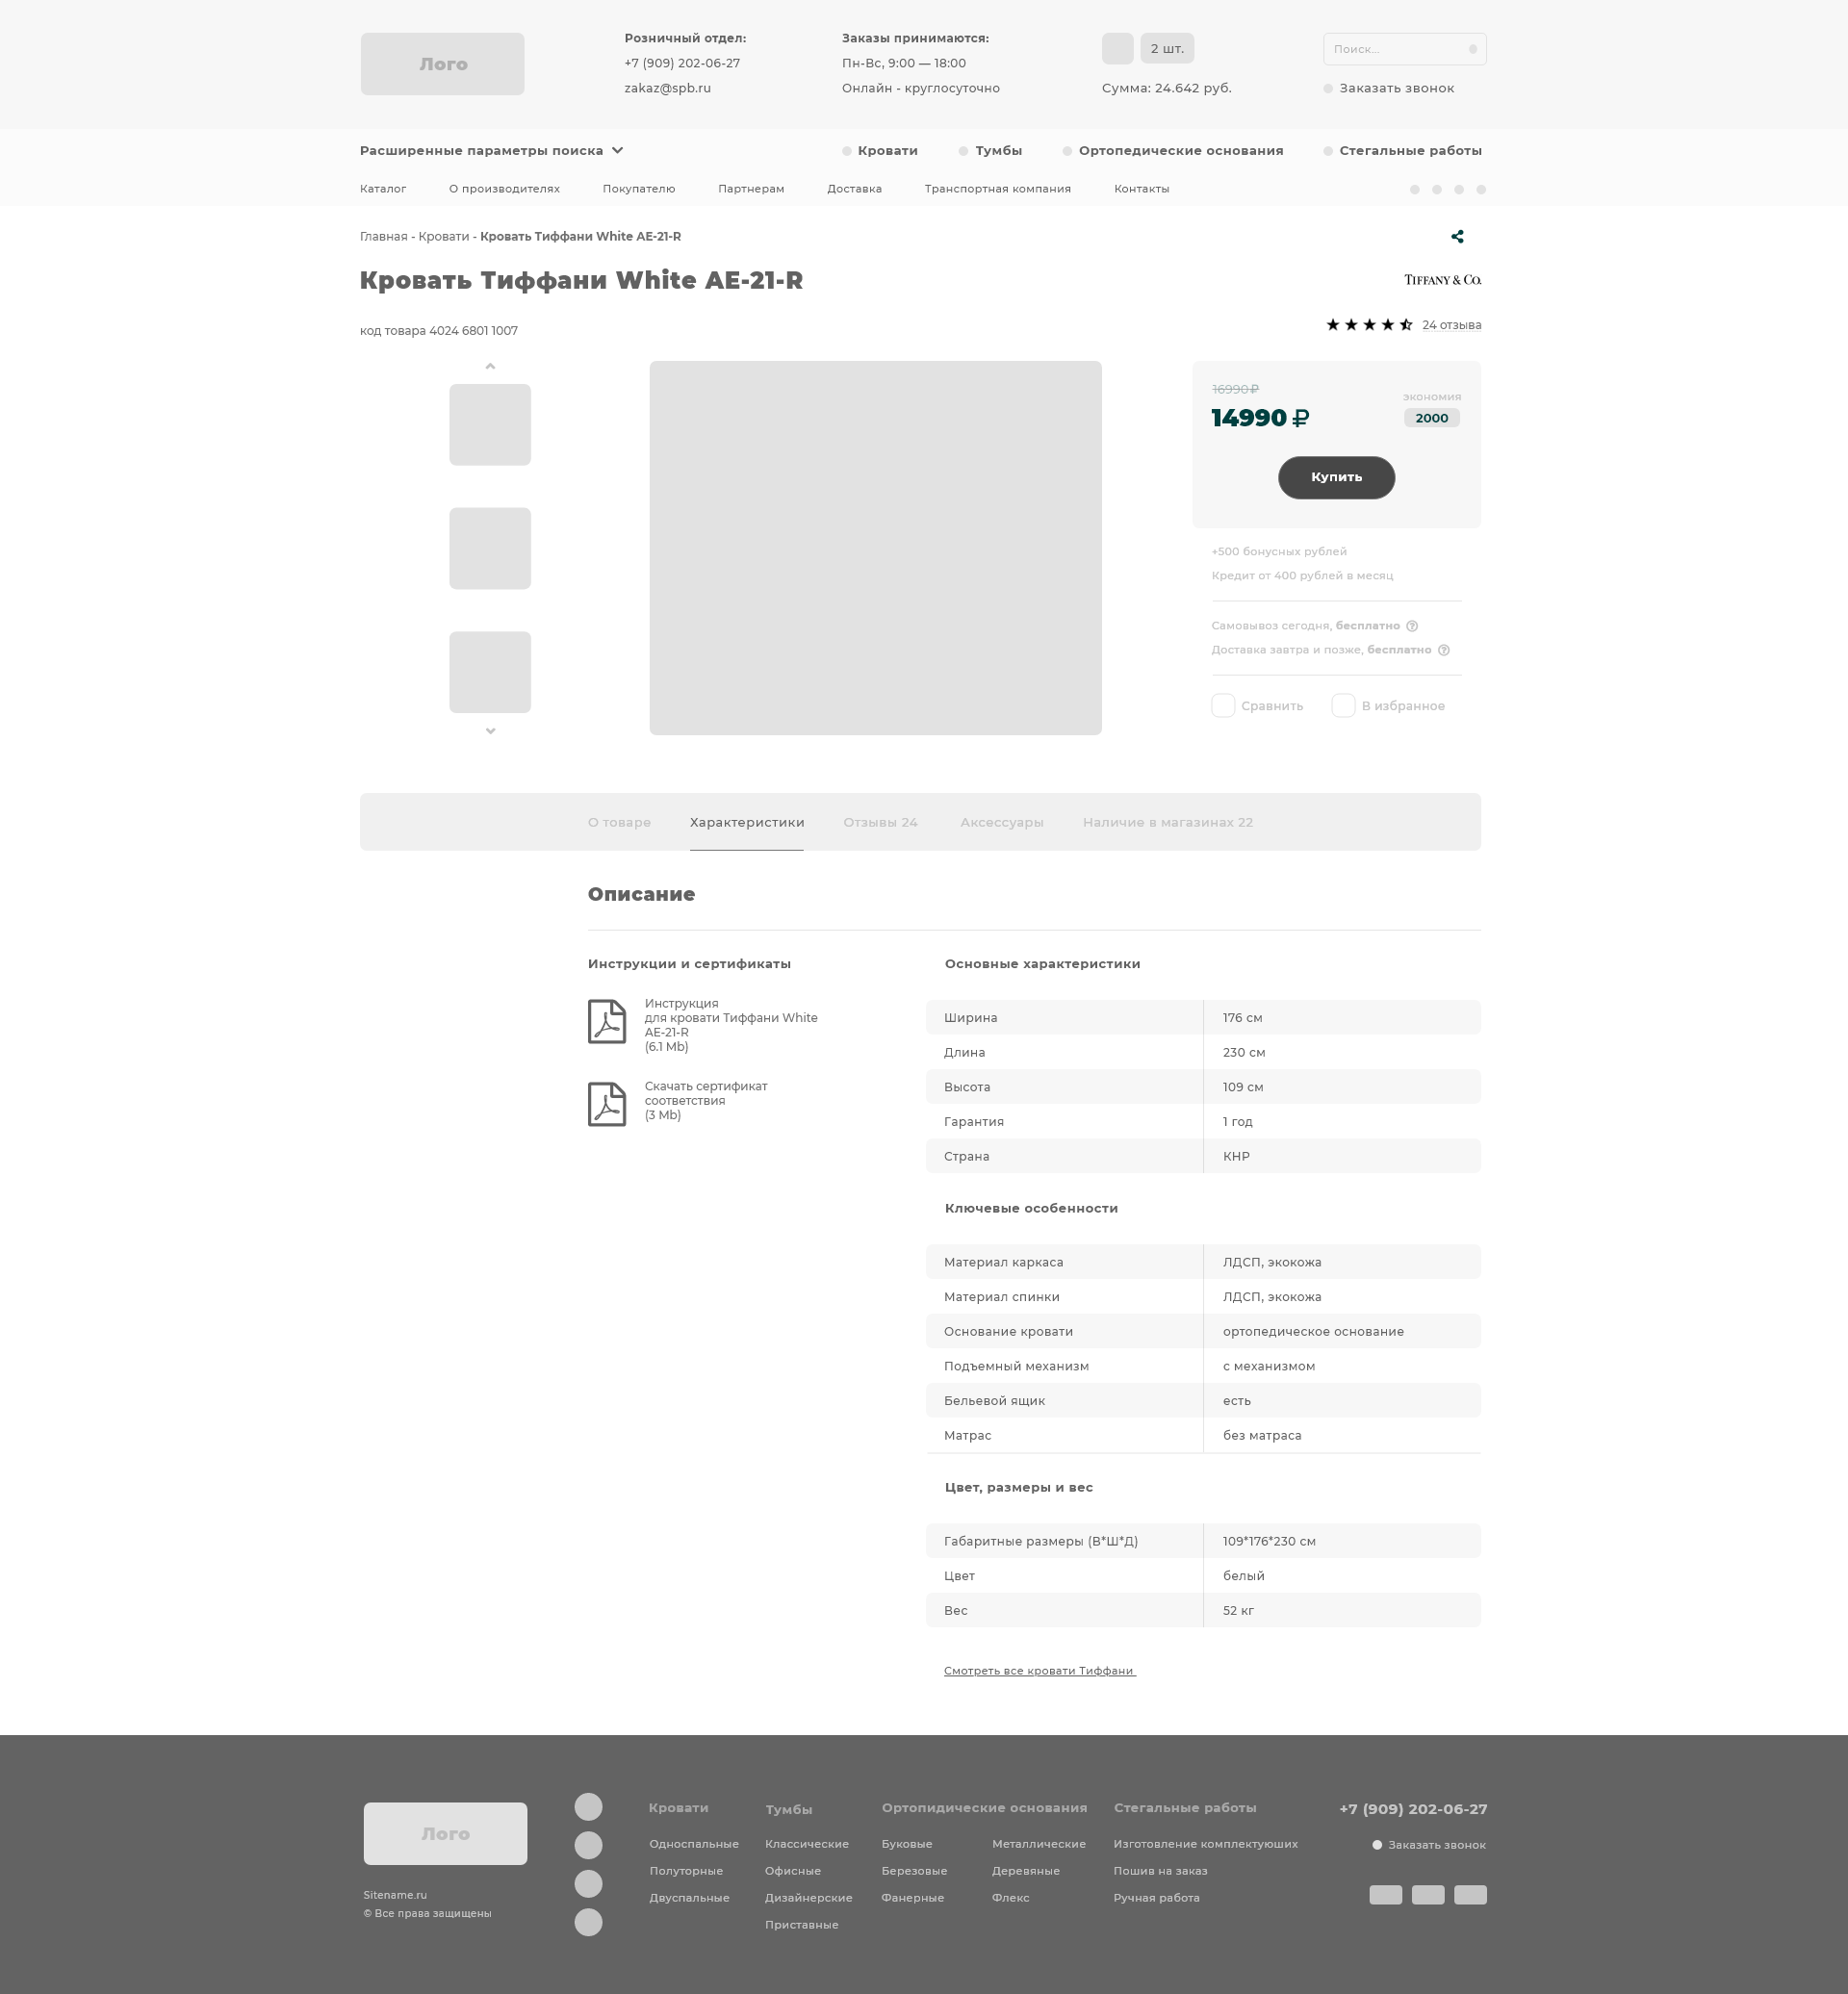Enable the В избранное checkbox
Viewport: 1848px width, 1994px height.
[x=1343, y=706]
